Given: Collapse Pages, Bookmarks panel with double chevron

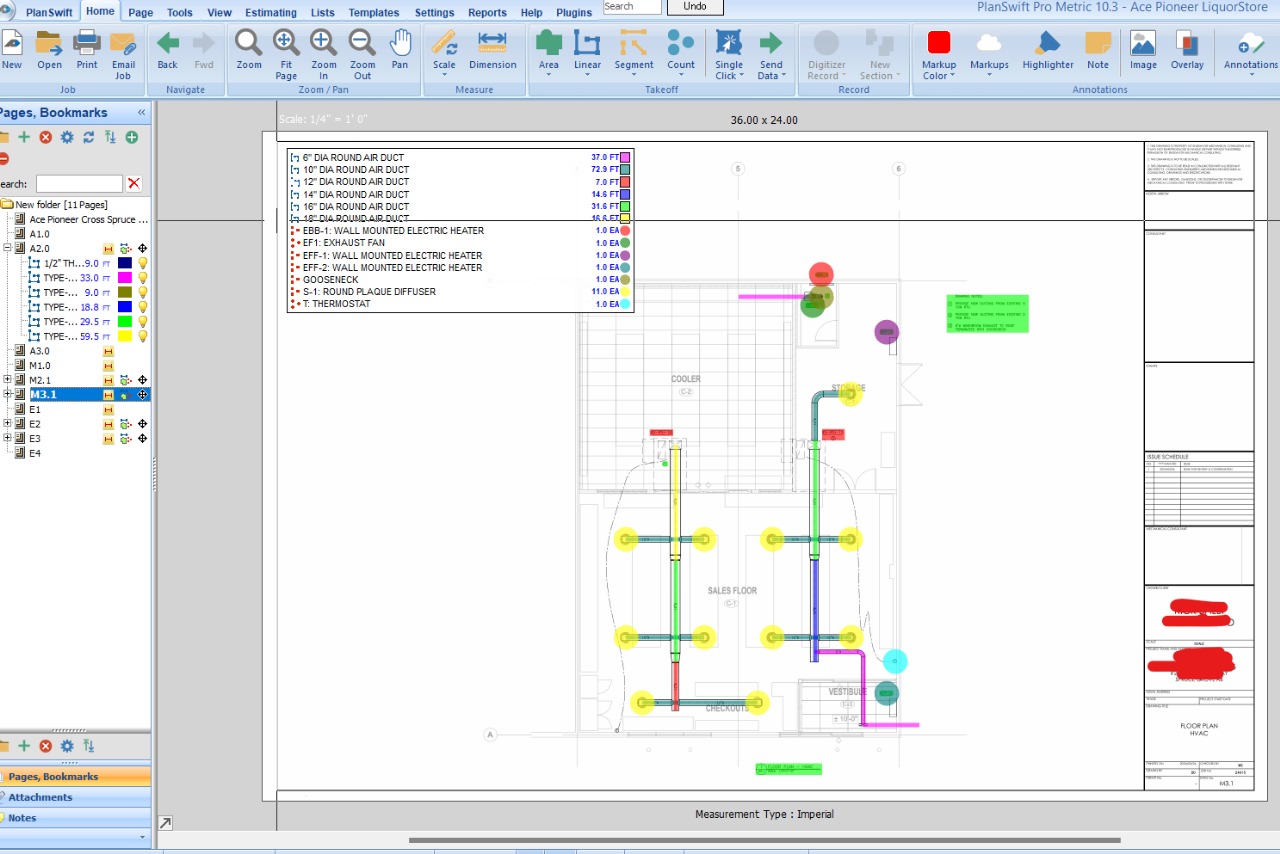Looking at the screenshot, I should (141, 113).
